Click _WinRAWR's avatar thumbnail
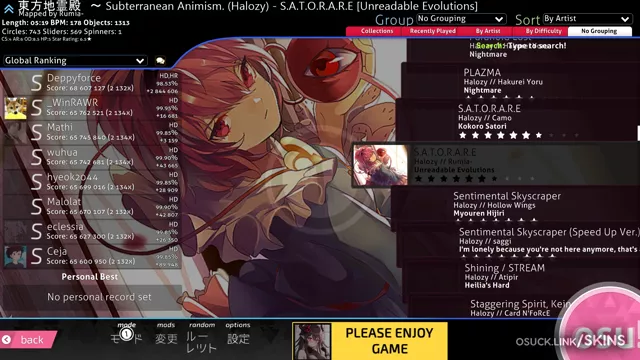 point(16,108)
